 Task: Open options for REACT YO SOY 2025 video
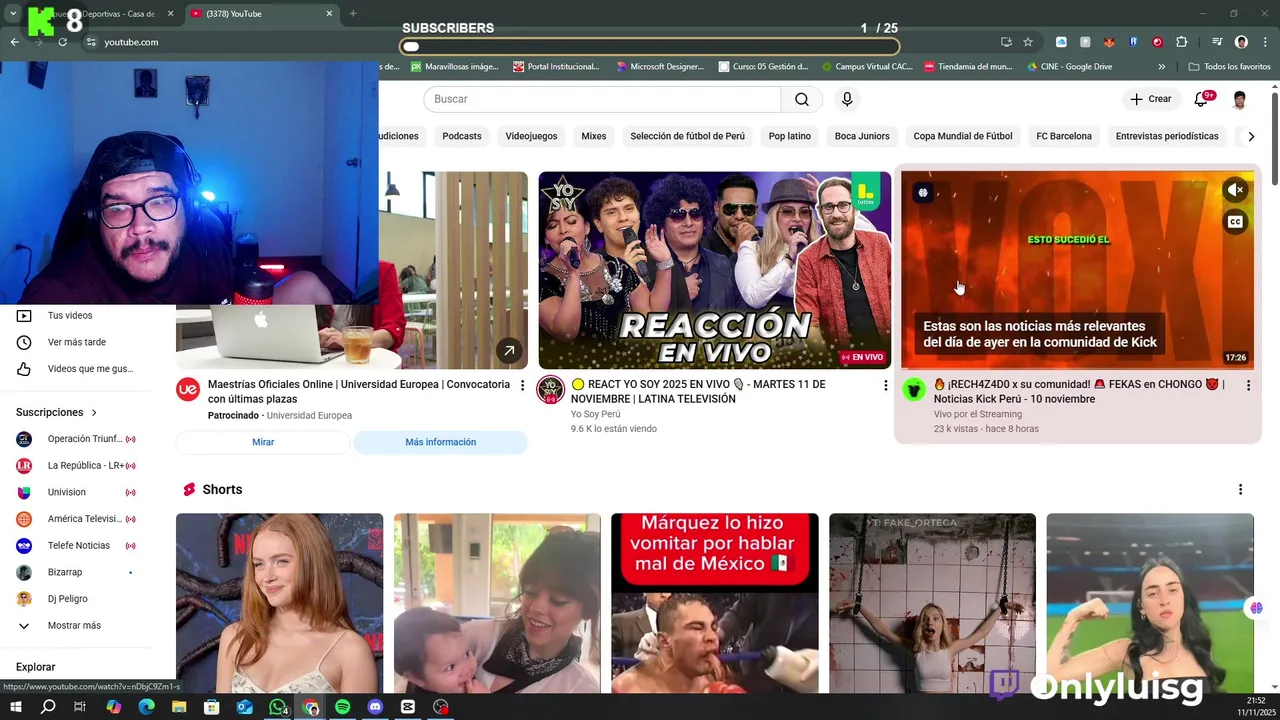pos(885,385)
